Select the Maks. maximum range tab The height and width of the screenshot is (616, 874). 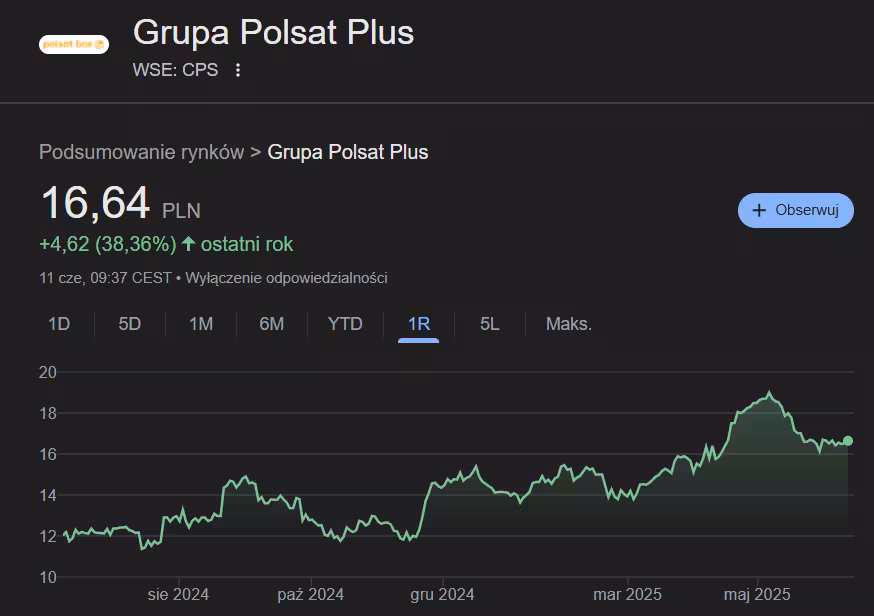[x=568, y=324]
